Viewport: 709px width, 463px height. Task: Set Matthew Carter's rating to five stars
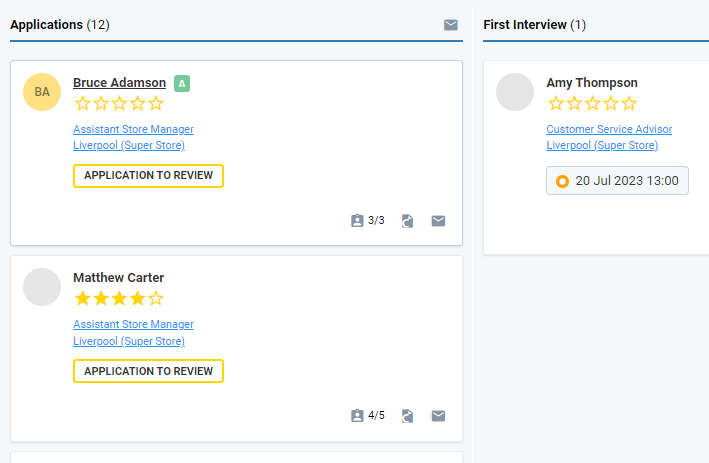[156, 298]
